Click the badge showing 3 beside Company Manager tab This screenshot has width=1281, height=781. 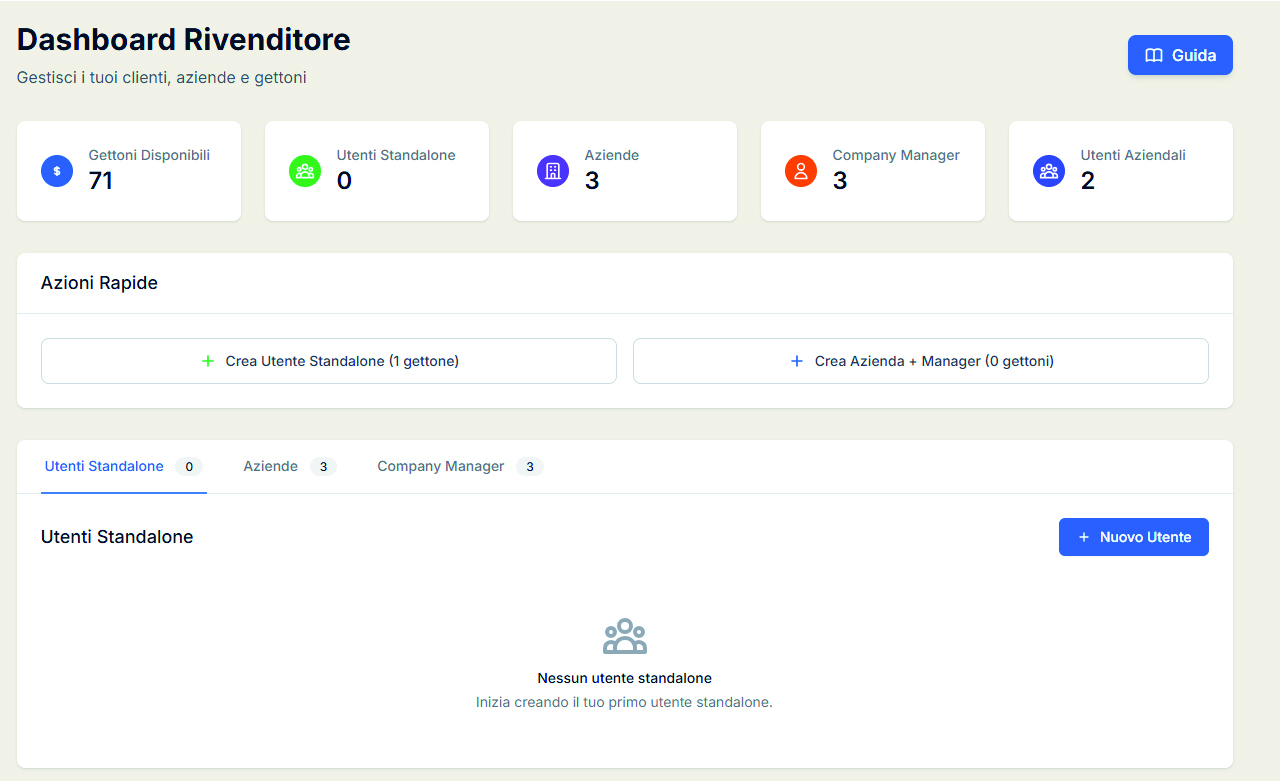[531, 466]
